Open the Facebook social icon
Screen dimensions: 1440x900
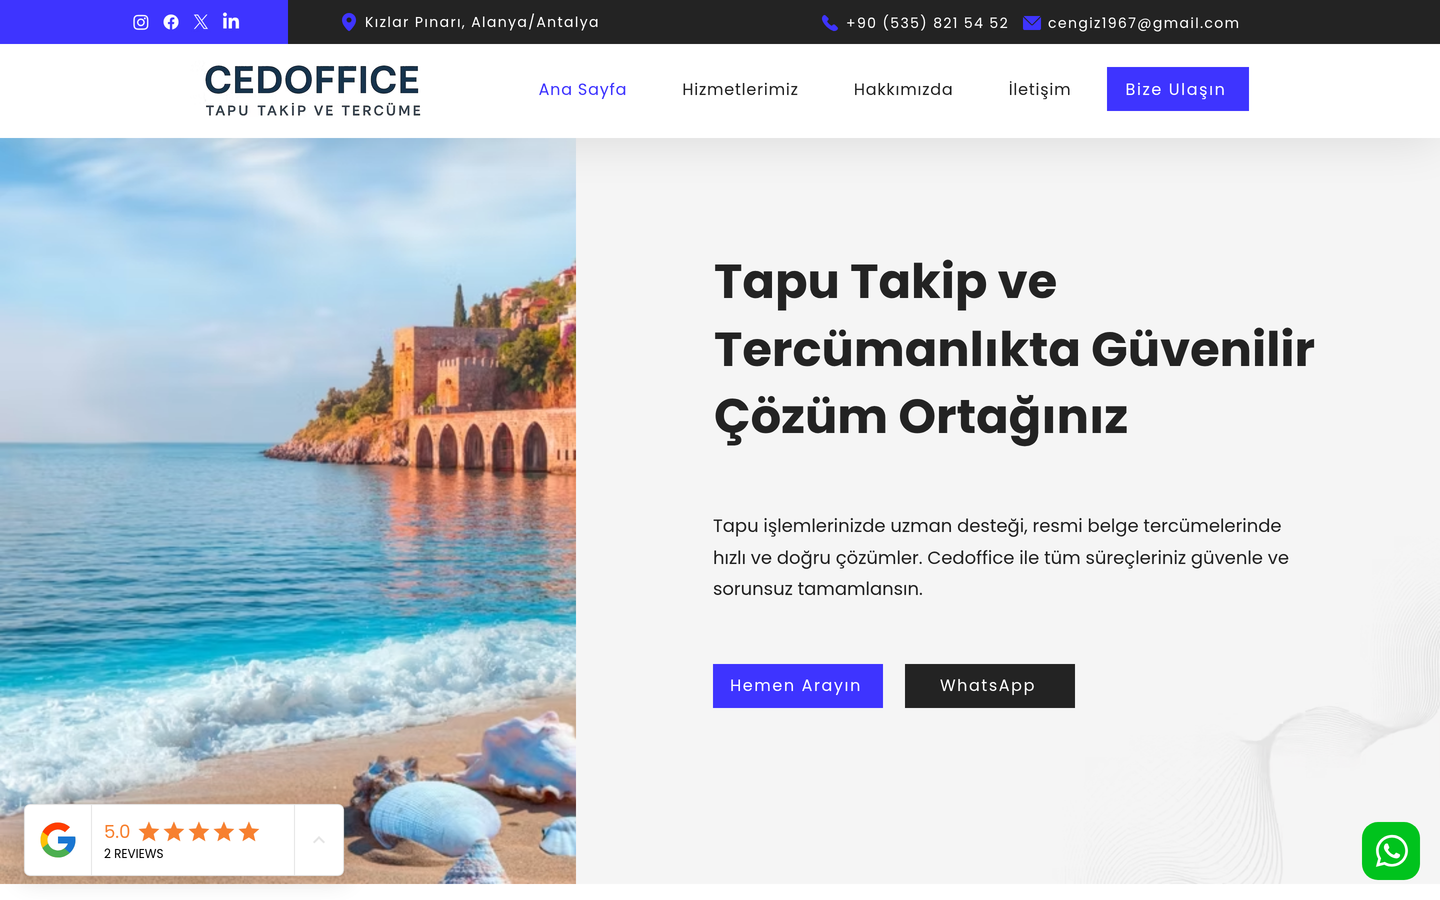[171, 22]
